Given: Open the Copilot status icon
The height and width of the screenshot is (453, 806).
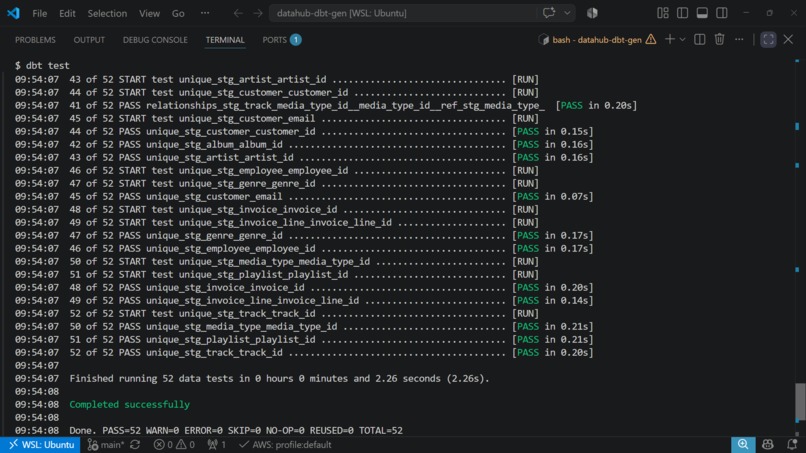Looking at the screenshot, I should coord(767,445).
